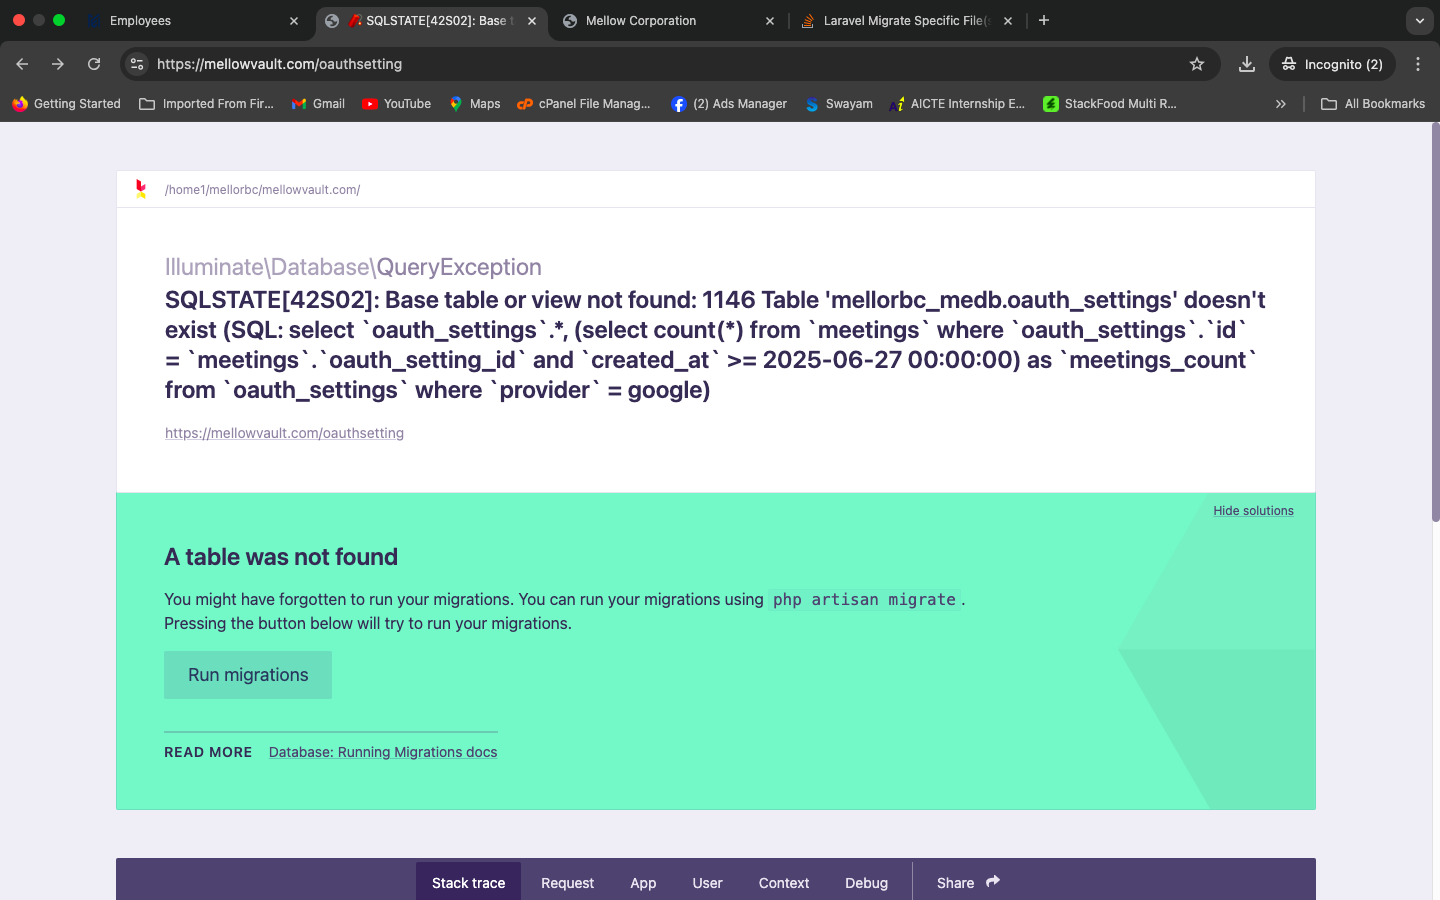This screenshot has width=1440, height=900.
Task: Reload the page with the refresh icon
Action: [x=94, y=64]
